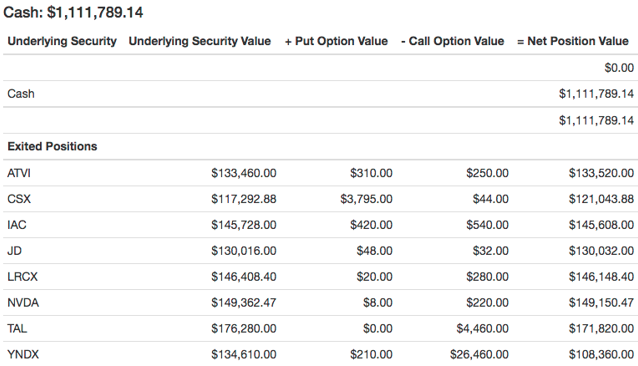Click TAL put option value $0.00
Screen dimensions: 638x366
point(378,329)
